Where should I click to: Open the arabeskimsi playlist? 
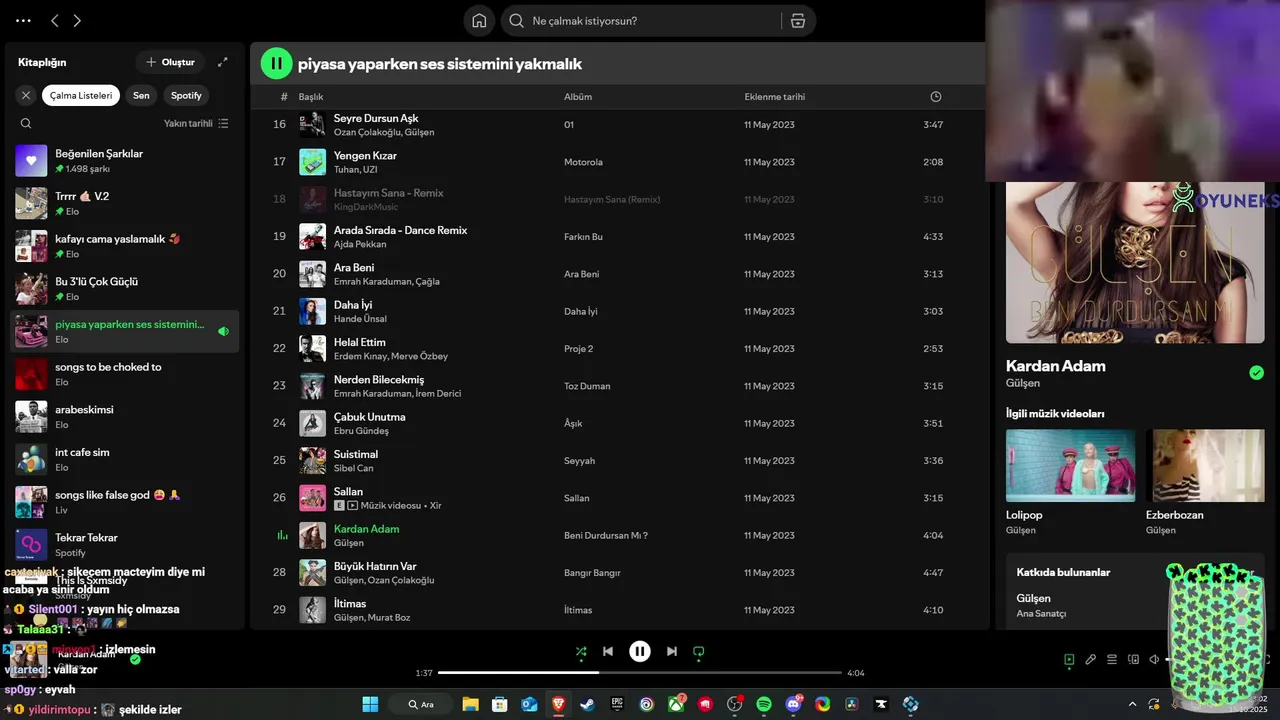tap(125, 416)
